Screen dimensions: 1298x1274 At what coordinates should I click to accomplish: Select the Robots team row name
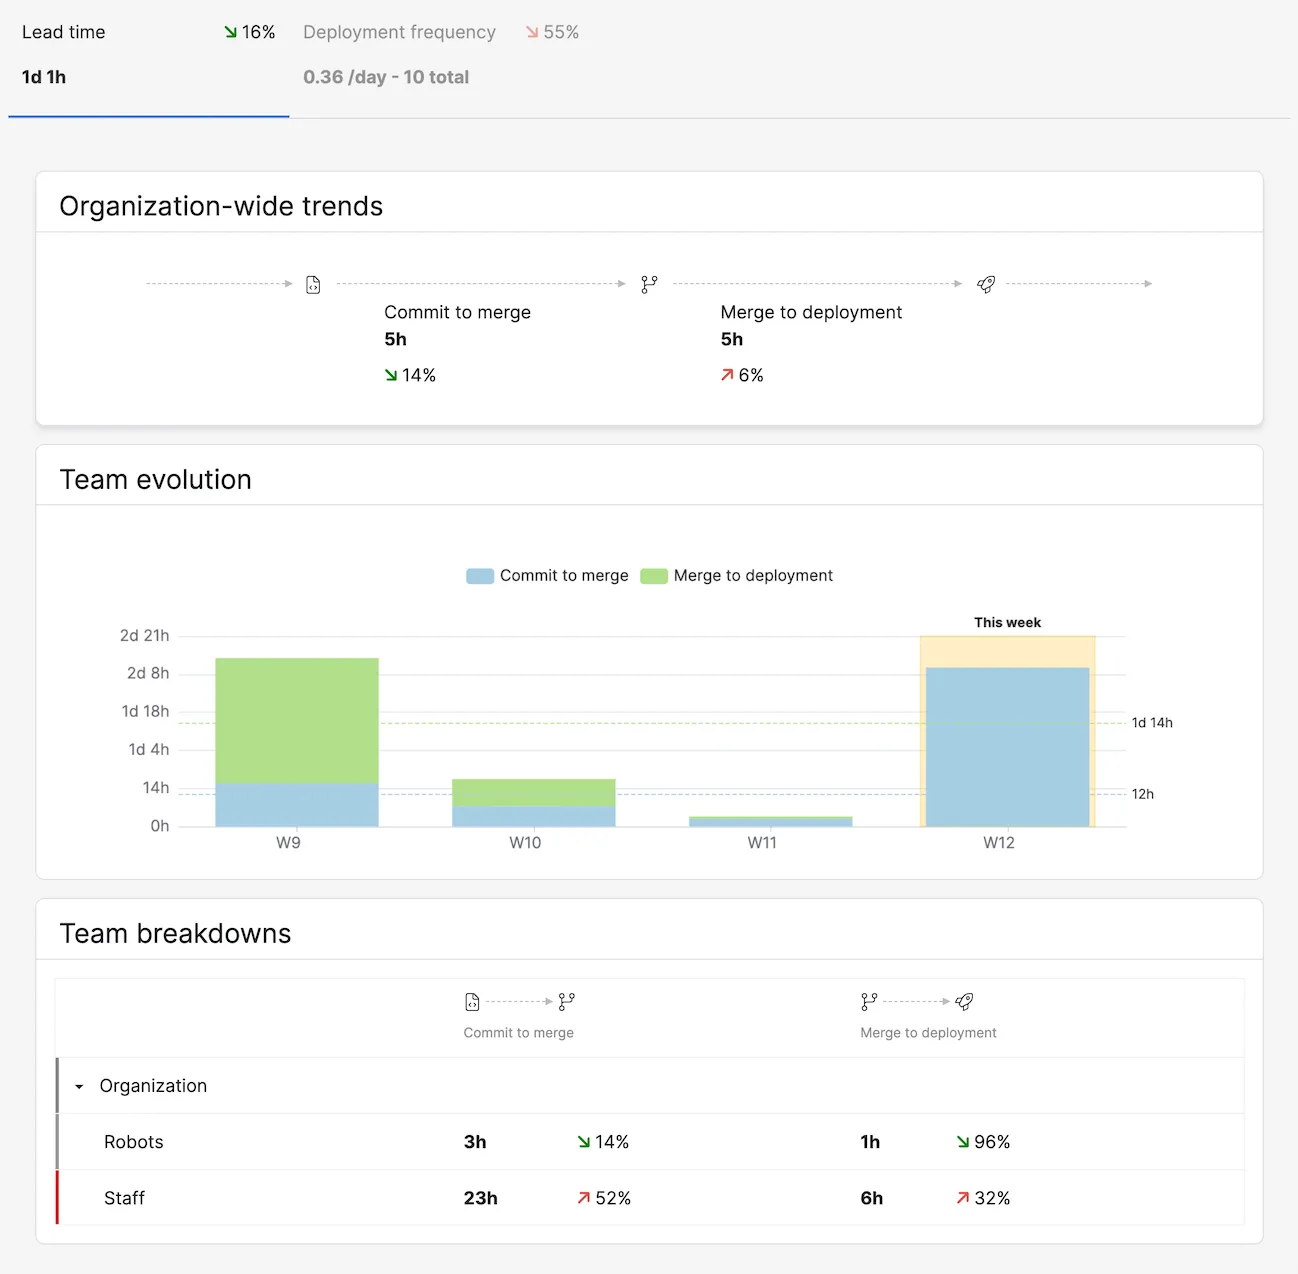pyautogui.click(x=134, y=1142)
